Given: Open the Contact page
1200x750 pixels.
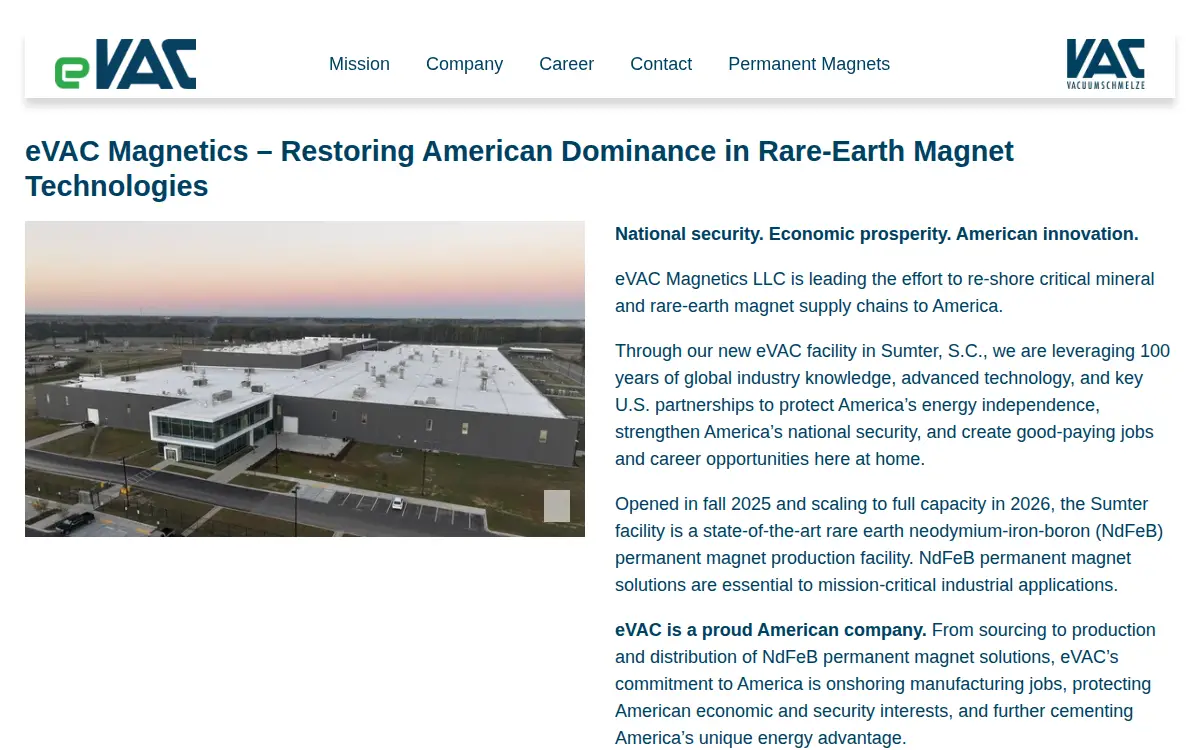Looking at the screenshot, I should click(x=661, y=64).
